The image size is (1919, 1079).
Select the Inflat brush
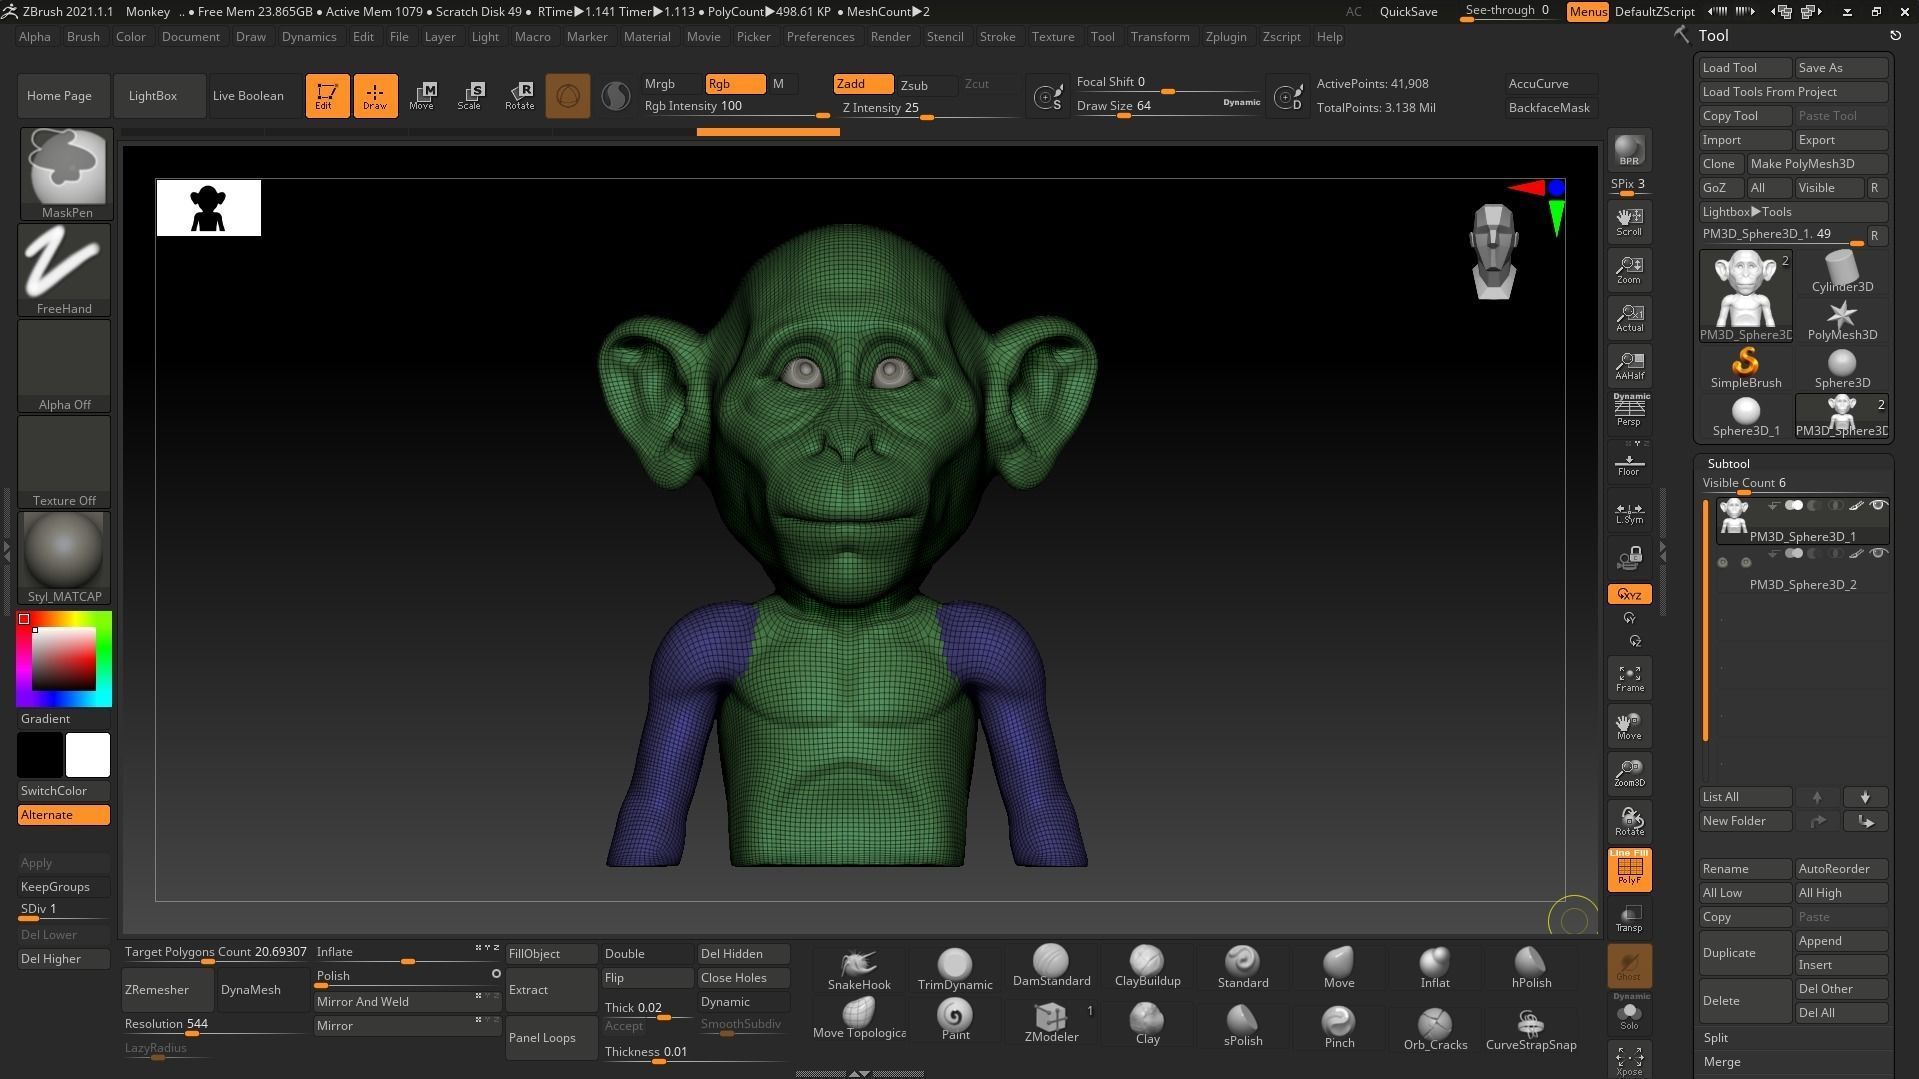point(1435,968)
